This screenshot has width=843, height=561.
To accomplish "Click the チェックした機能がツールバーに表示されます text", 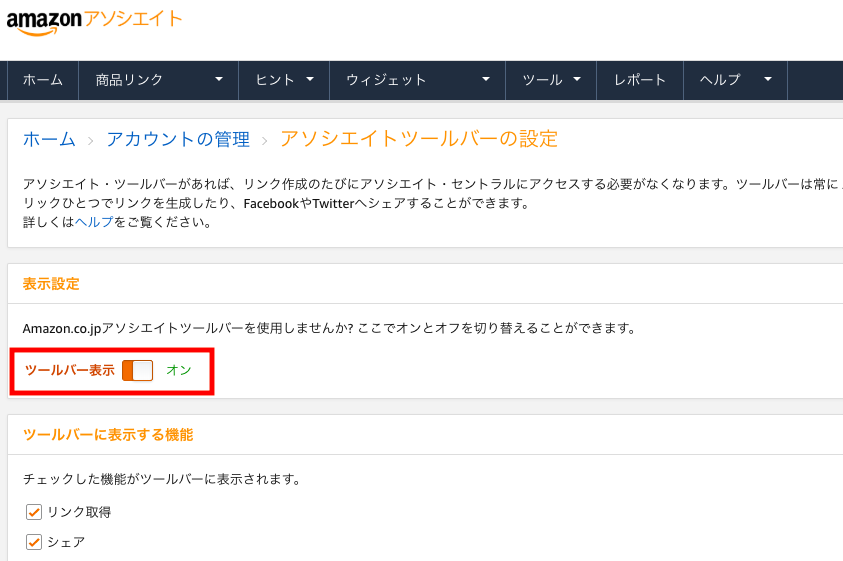I will click(x=161, y=479).
